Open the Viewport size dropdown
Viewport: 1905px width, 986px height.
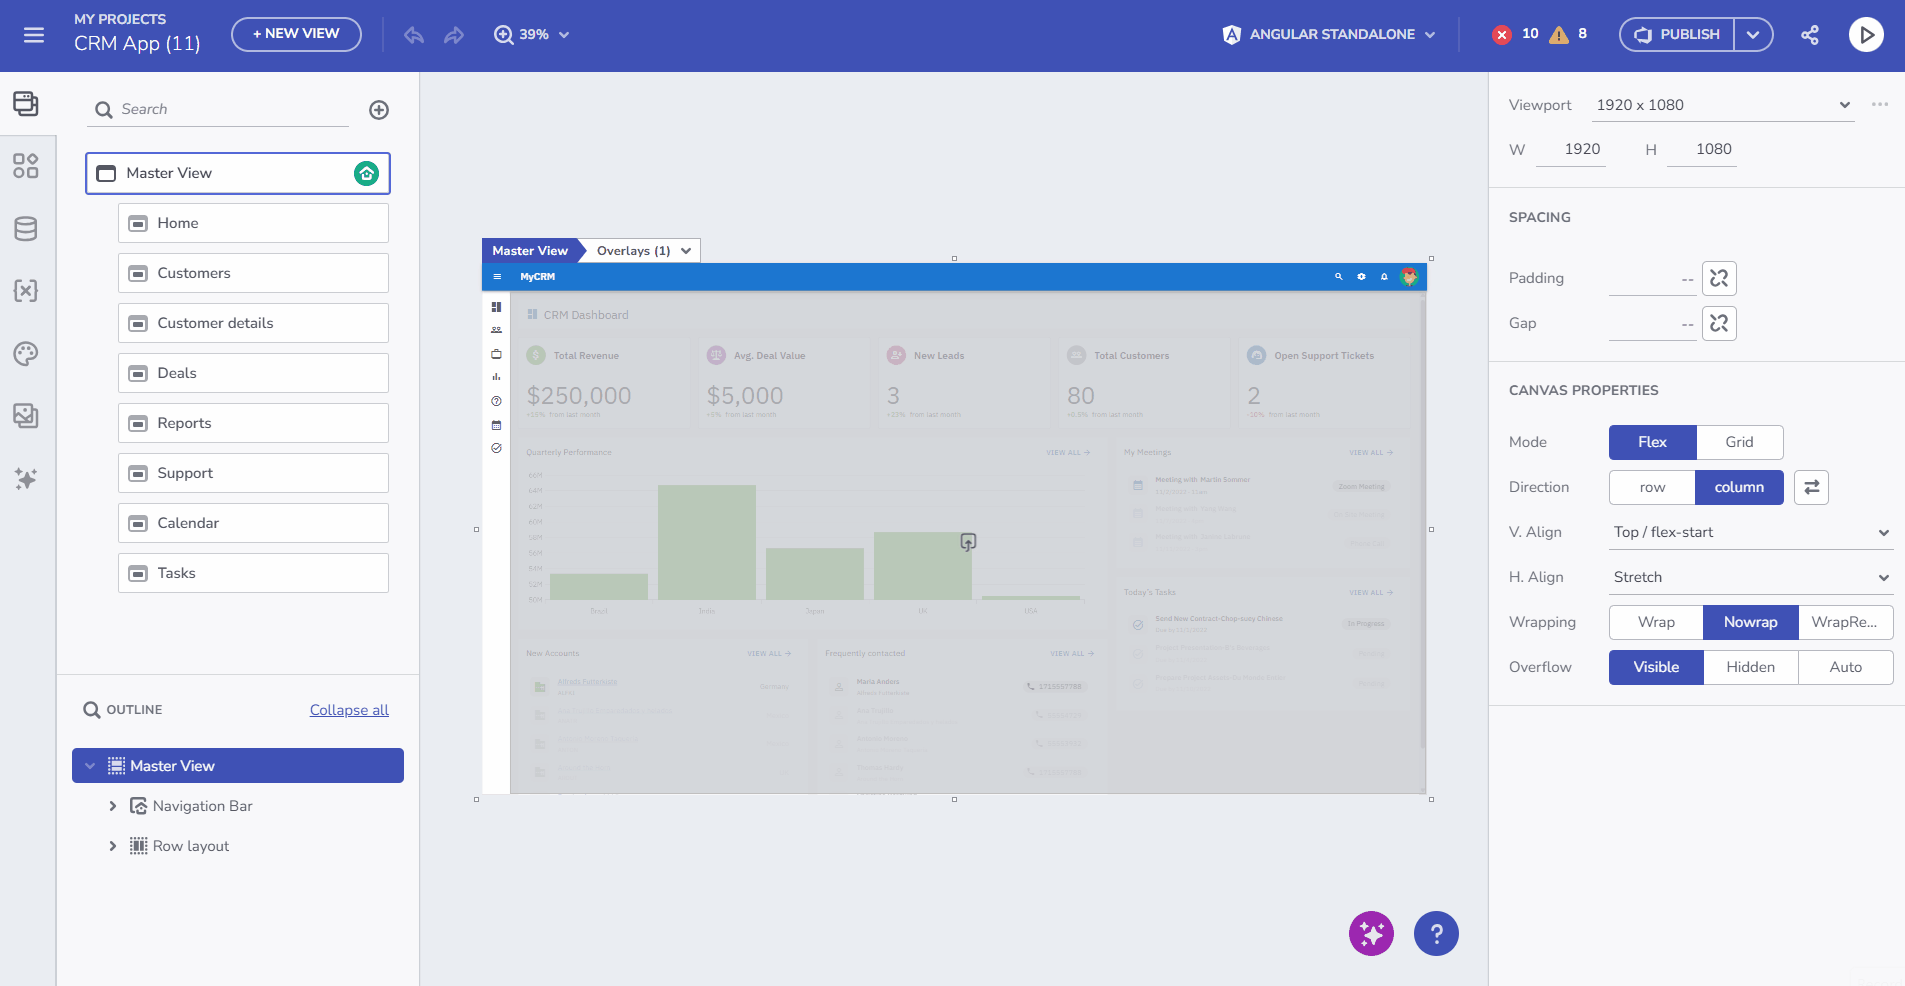tap(1843, 104)
